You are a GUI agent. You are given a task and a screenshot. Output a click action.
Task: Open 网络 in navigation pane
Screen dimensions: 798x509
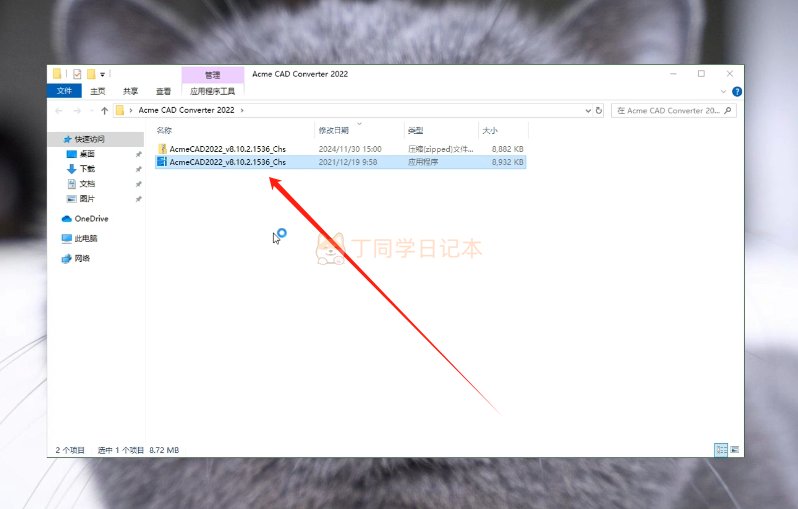[x=82, y=258]
